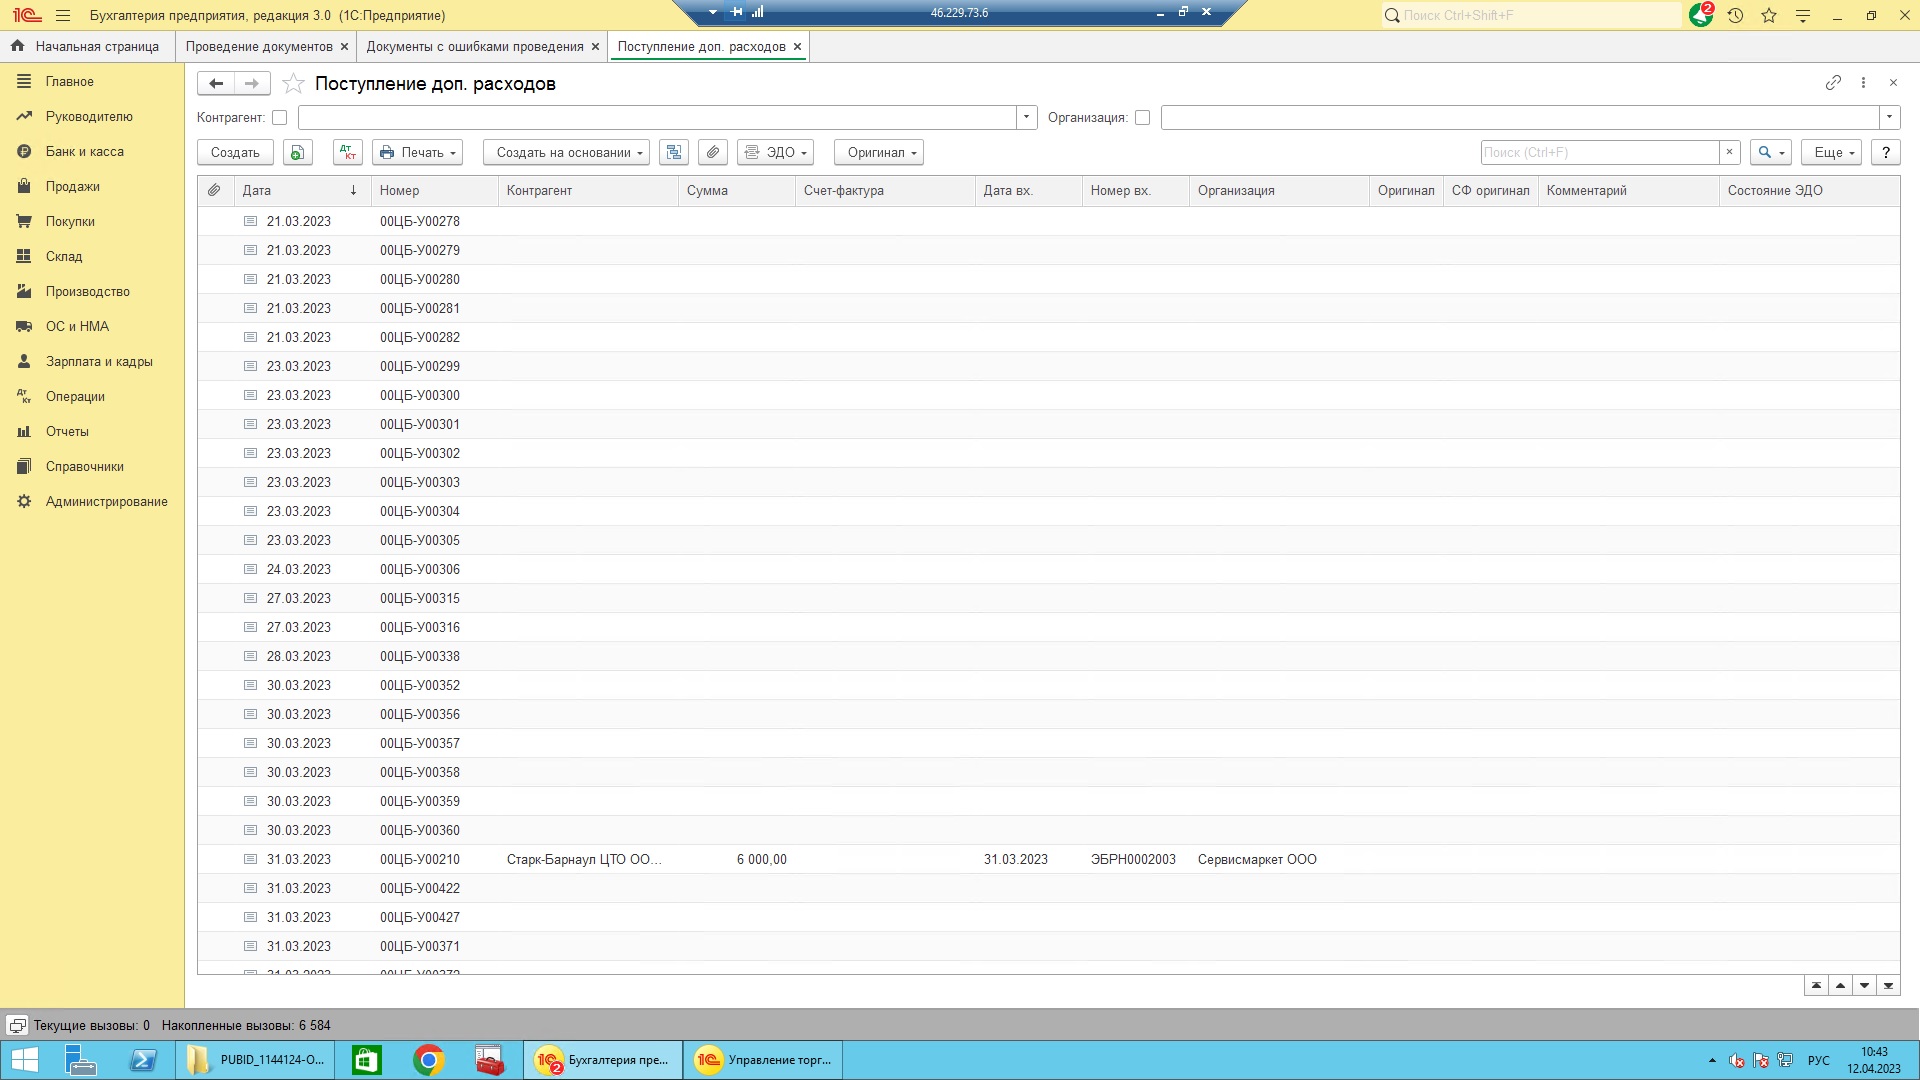Open Справочники section in sidebar
Screen dimensions: 1920x1080
tap(84, 467)
